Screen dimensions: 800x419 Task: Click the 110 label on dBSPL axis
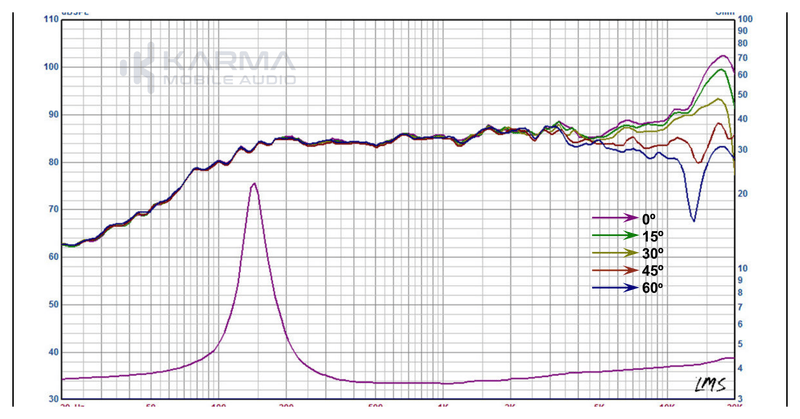click(x=52, y=19)
